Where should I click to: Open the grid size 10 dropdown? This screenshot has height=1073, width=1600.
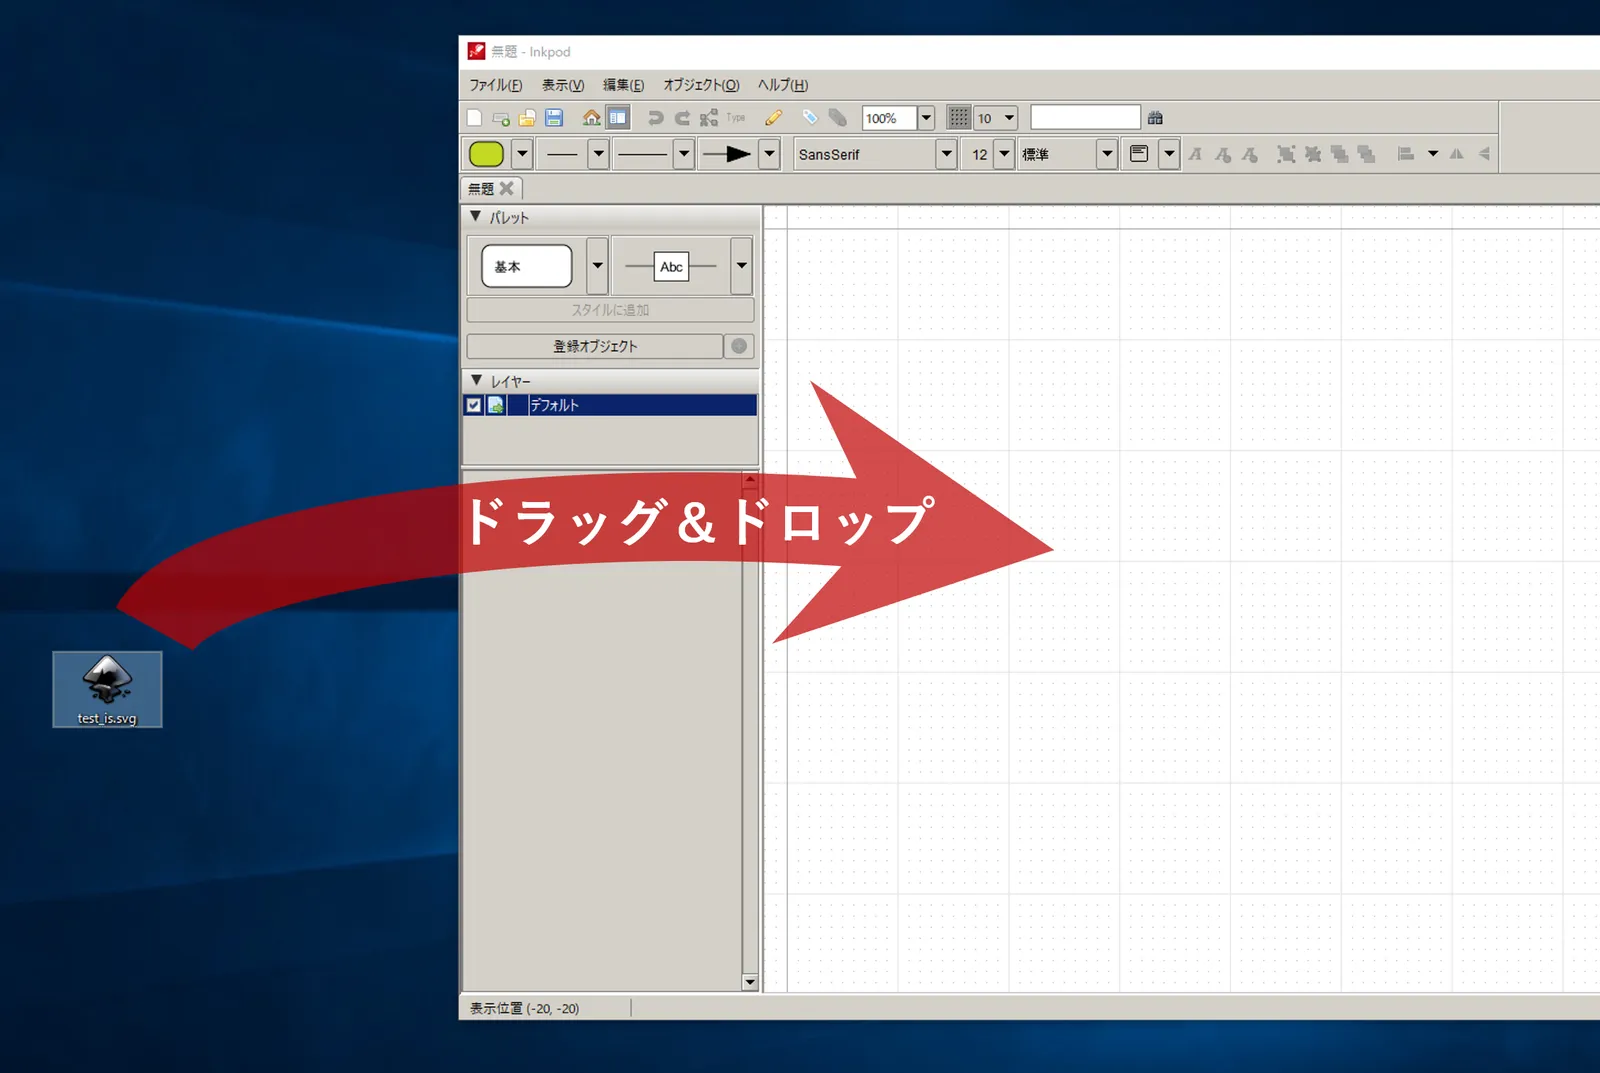pos(1009,118)
